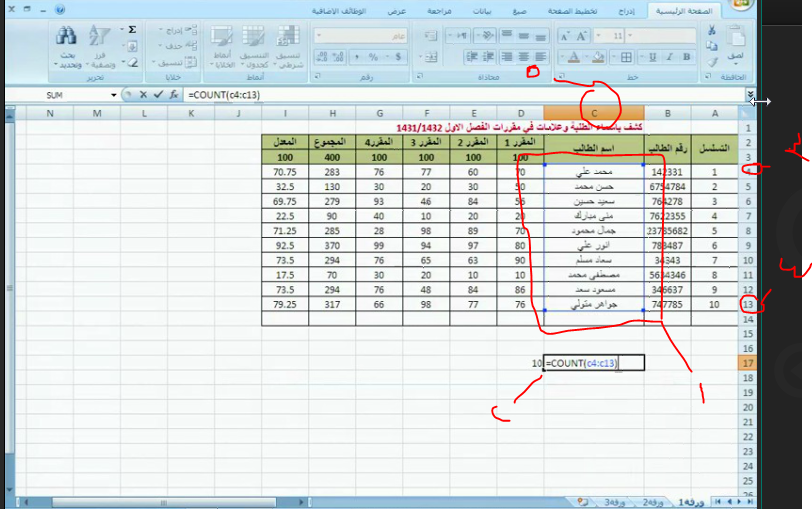Click the insert function fx icon
812x509 pixels.
(173, 95)
